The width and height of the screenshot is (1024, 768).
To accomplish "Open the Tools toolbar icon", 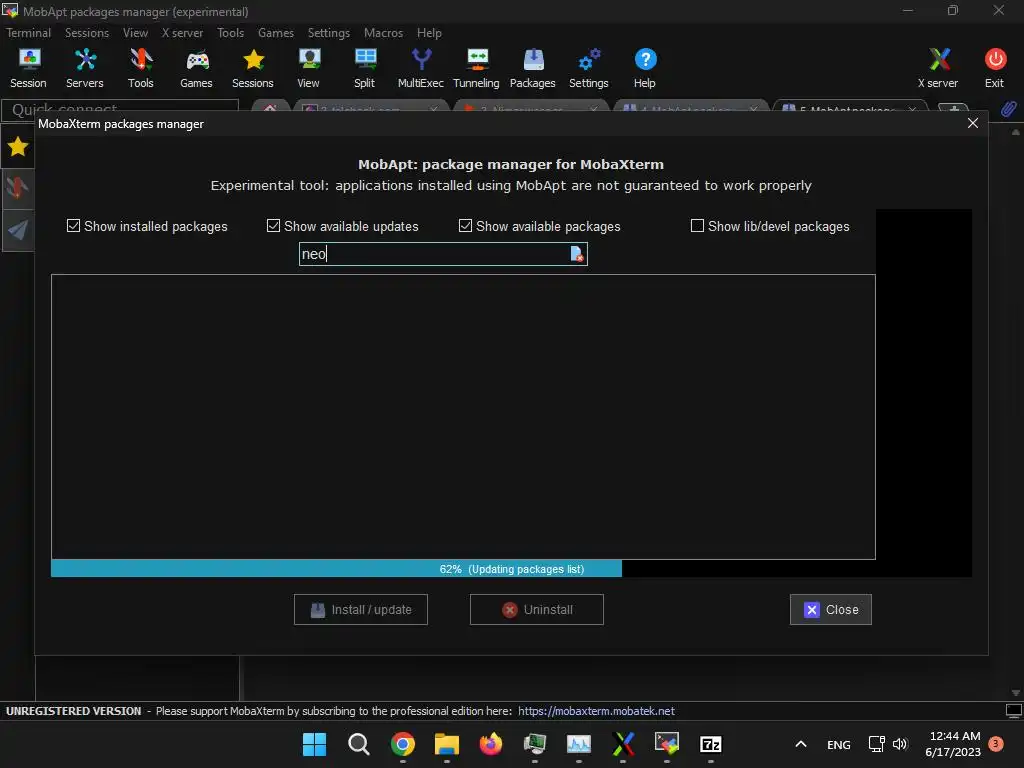I will [141, 68].
